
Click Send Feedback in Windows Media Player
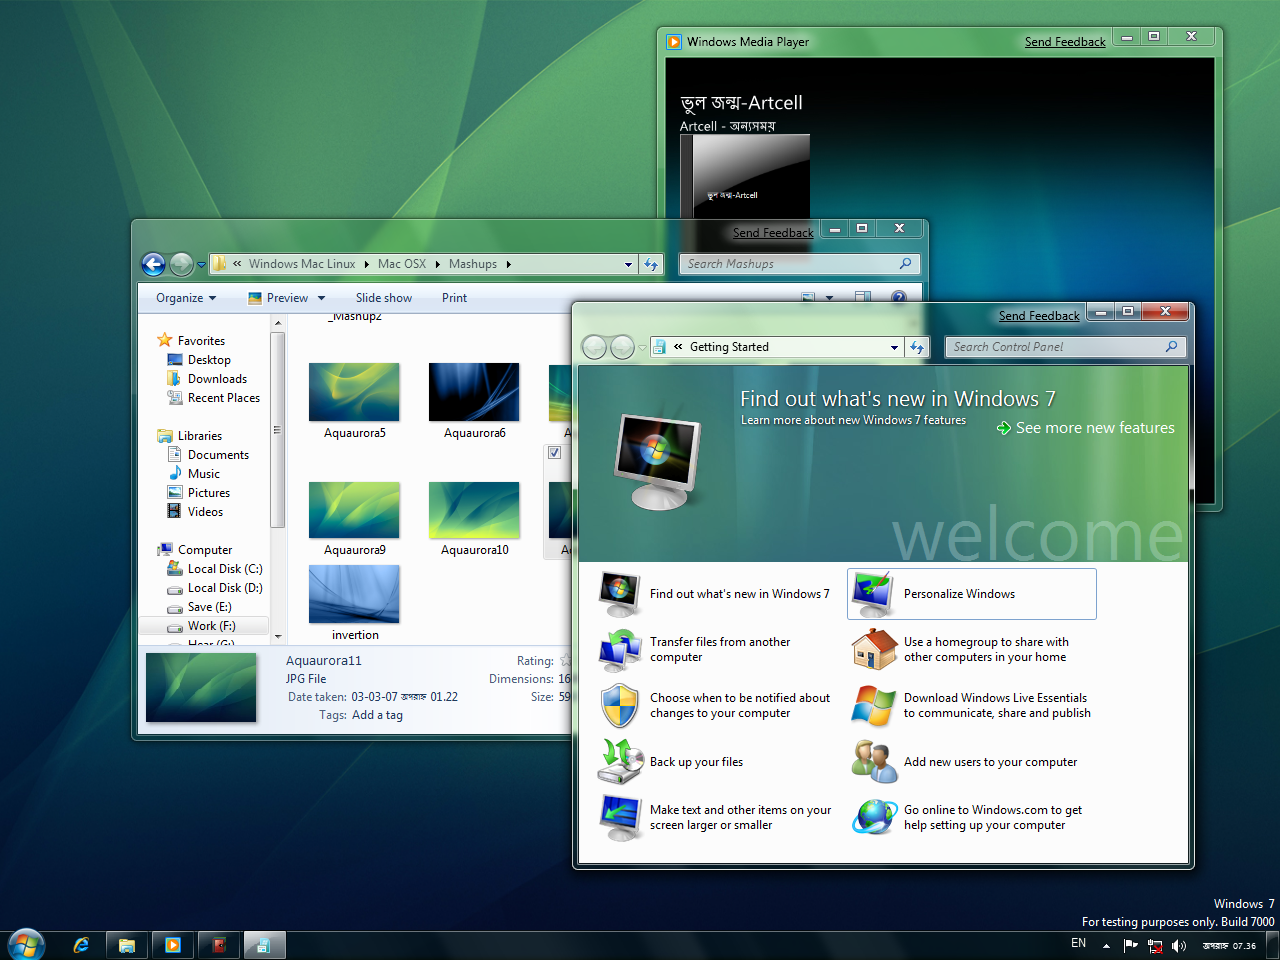coord(1065,42)
